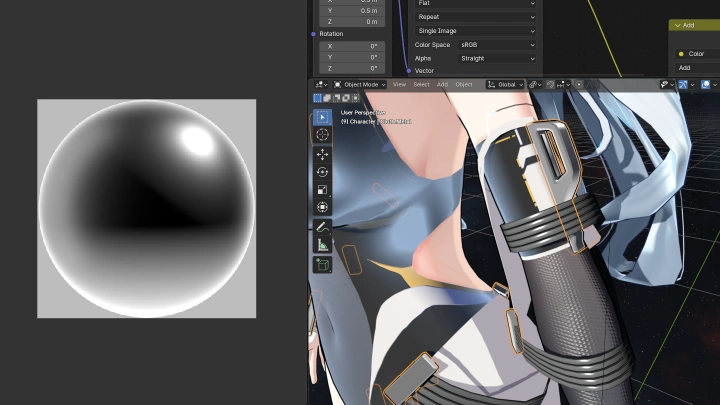Toggle viewport overlays display
Image resolution: width=720 pixels, height=405 pixels.
coord(705,84)
